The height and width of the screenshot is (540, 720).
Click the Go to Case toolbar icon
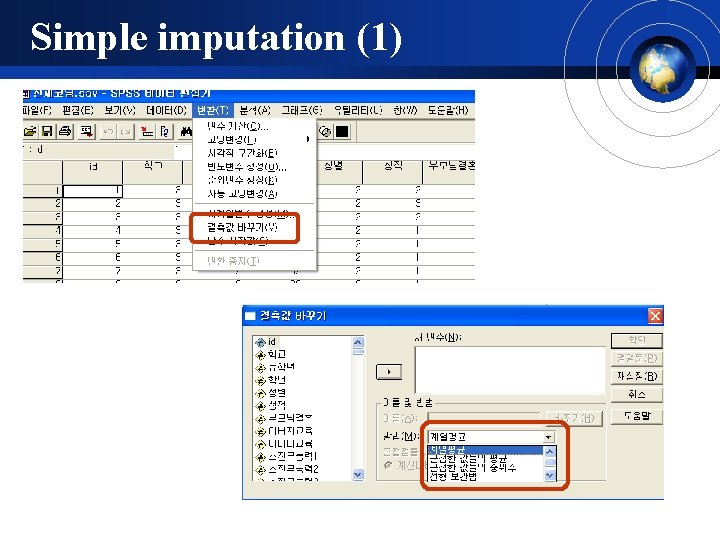(147, 132)
